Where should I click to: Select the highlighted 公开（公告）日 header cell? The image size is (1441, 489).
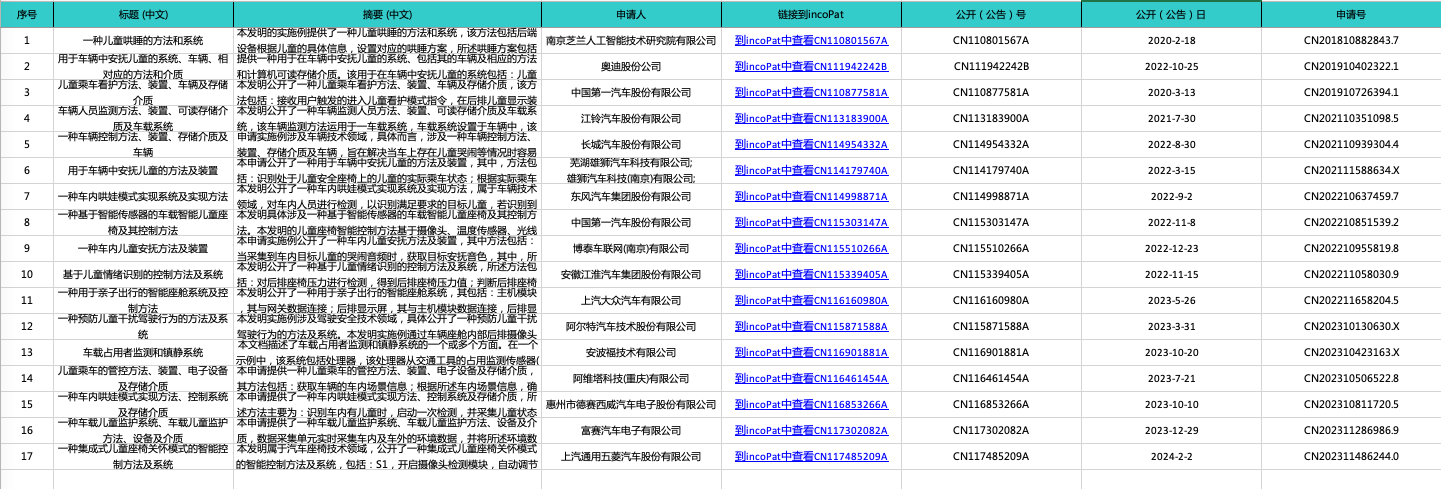pos(1171,15)
